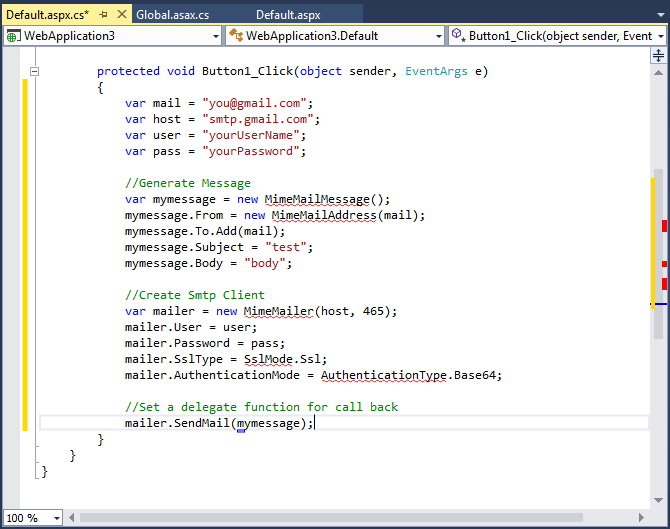Viewport: 670px width, 529px height.
Task: Click the blue caret marker in scrollbar
Action: tap(658, 304)
